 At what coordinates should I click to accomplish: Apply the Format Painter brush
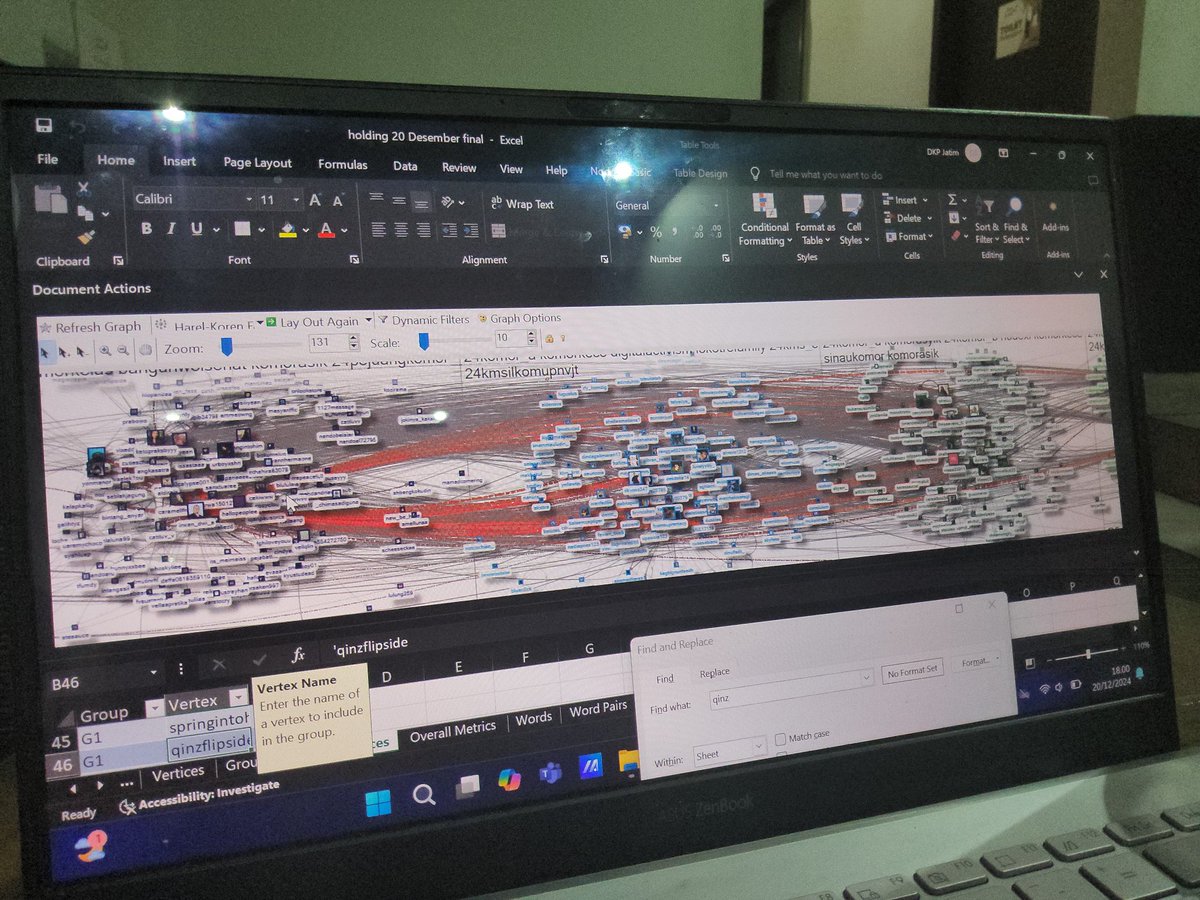(x=86, y=237)
